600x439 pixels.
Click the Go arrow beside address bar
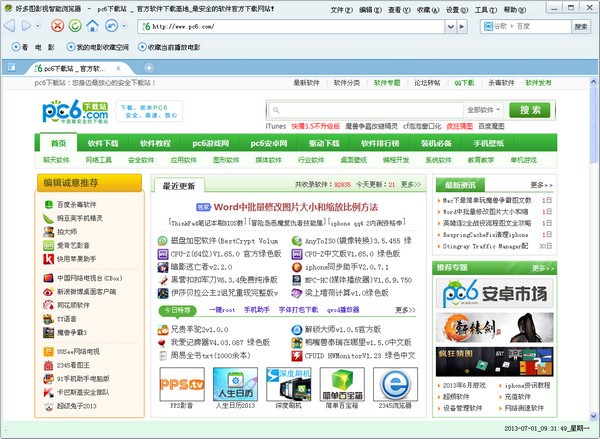462,26
